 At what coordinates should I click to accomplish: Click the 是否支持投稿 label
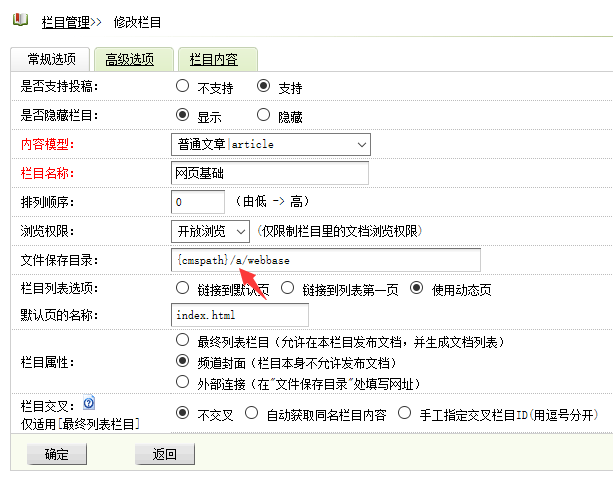[x=59, y=86]
